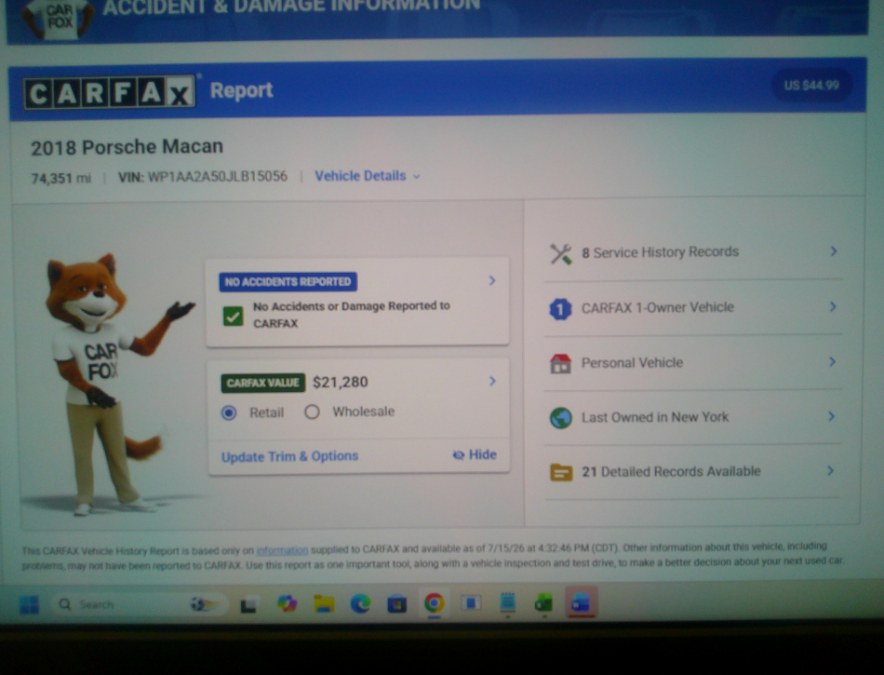Open Microsoft Edge from the taskbar
Viewport: 884px width, 675px height.
[x=361, y=604]
